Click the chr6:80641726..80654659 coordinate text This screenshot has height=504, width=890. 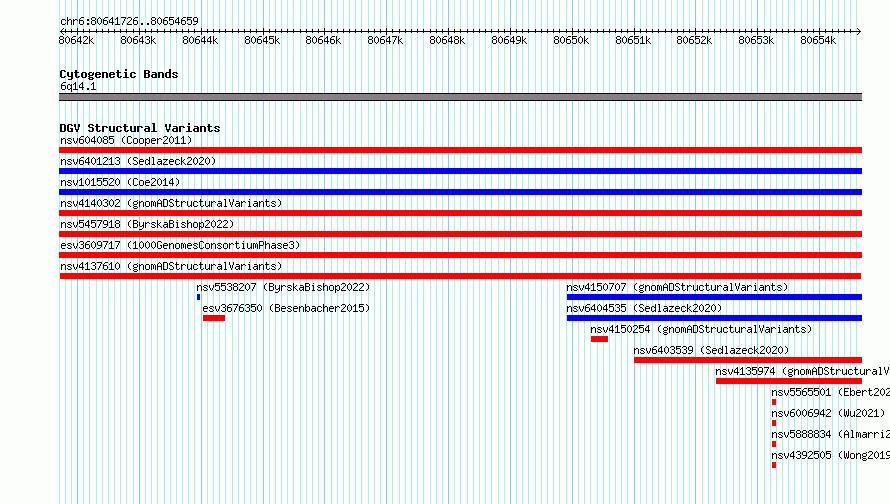tap(129, 21)
